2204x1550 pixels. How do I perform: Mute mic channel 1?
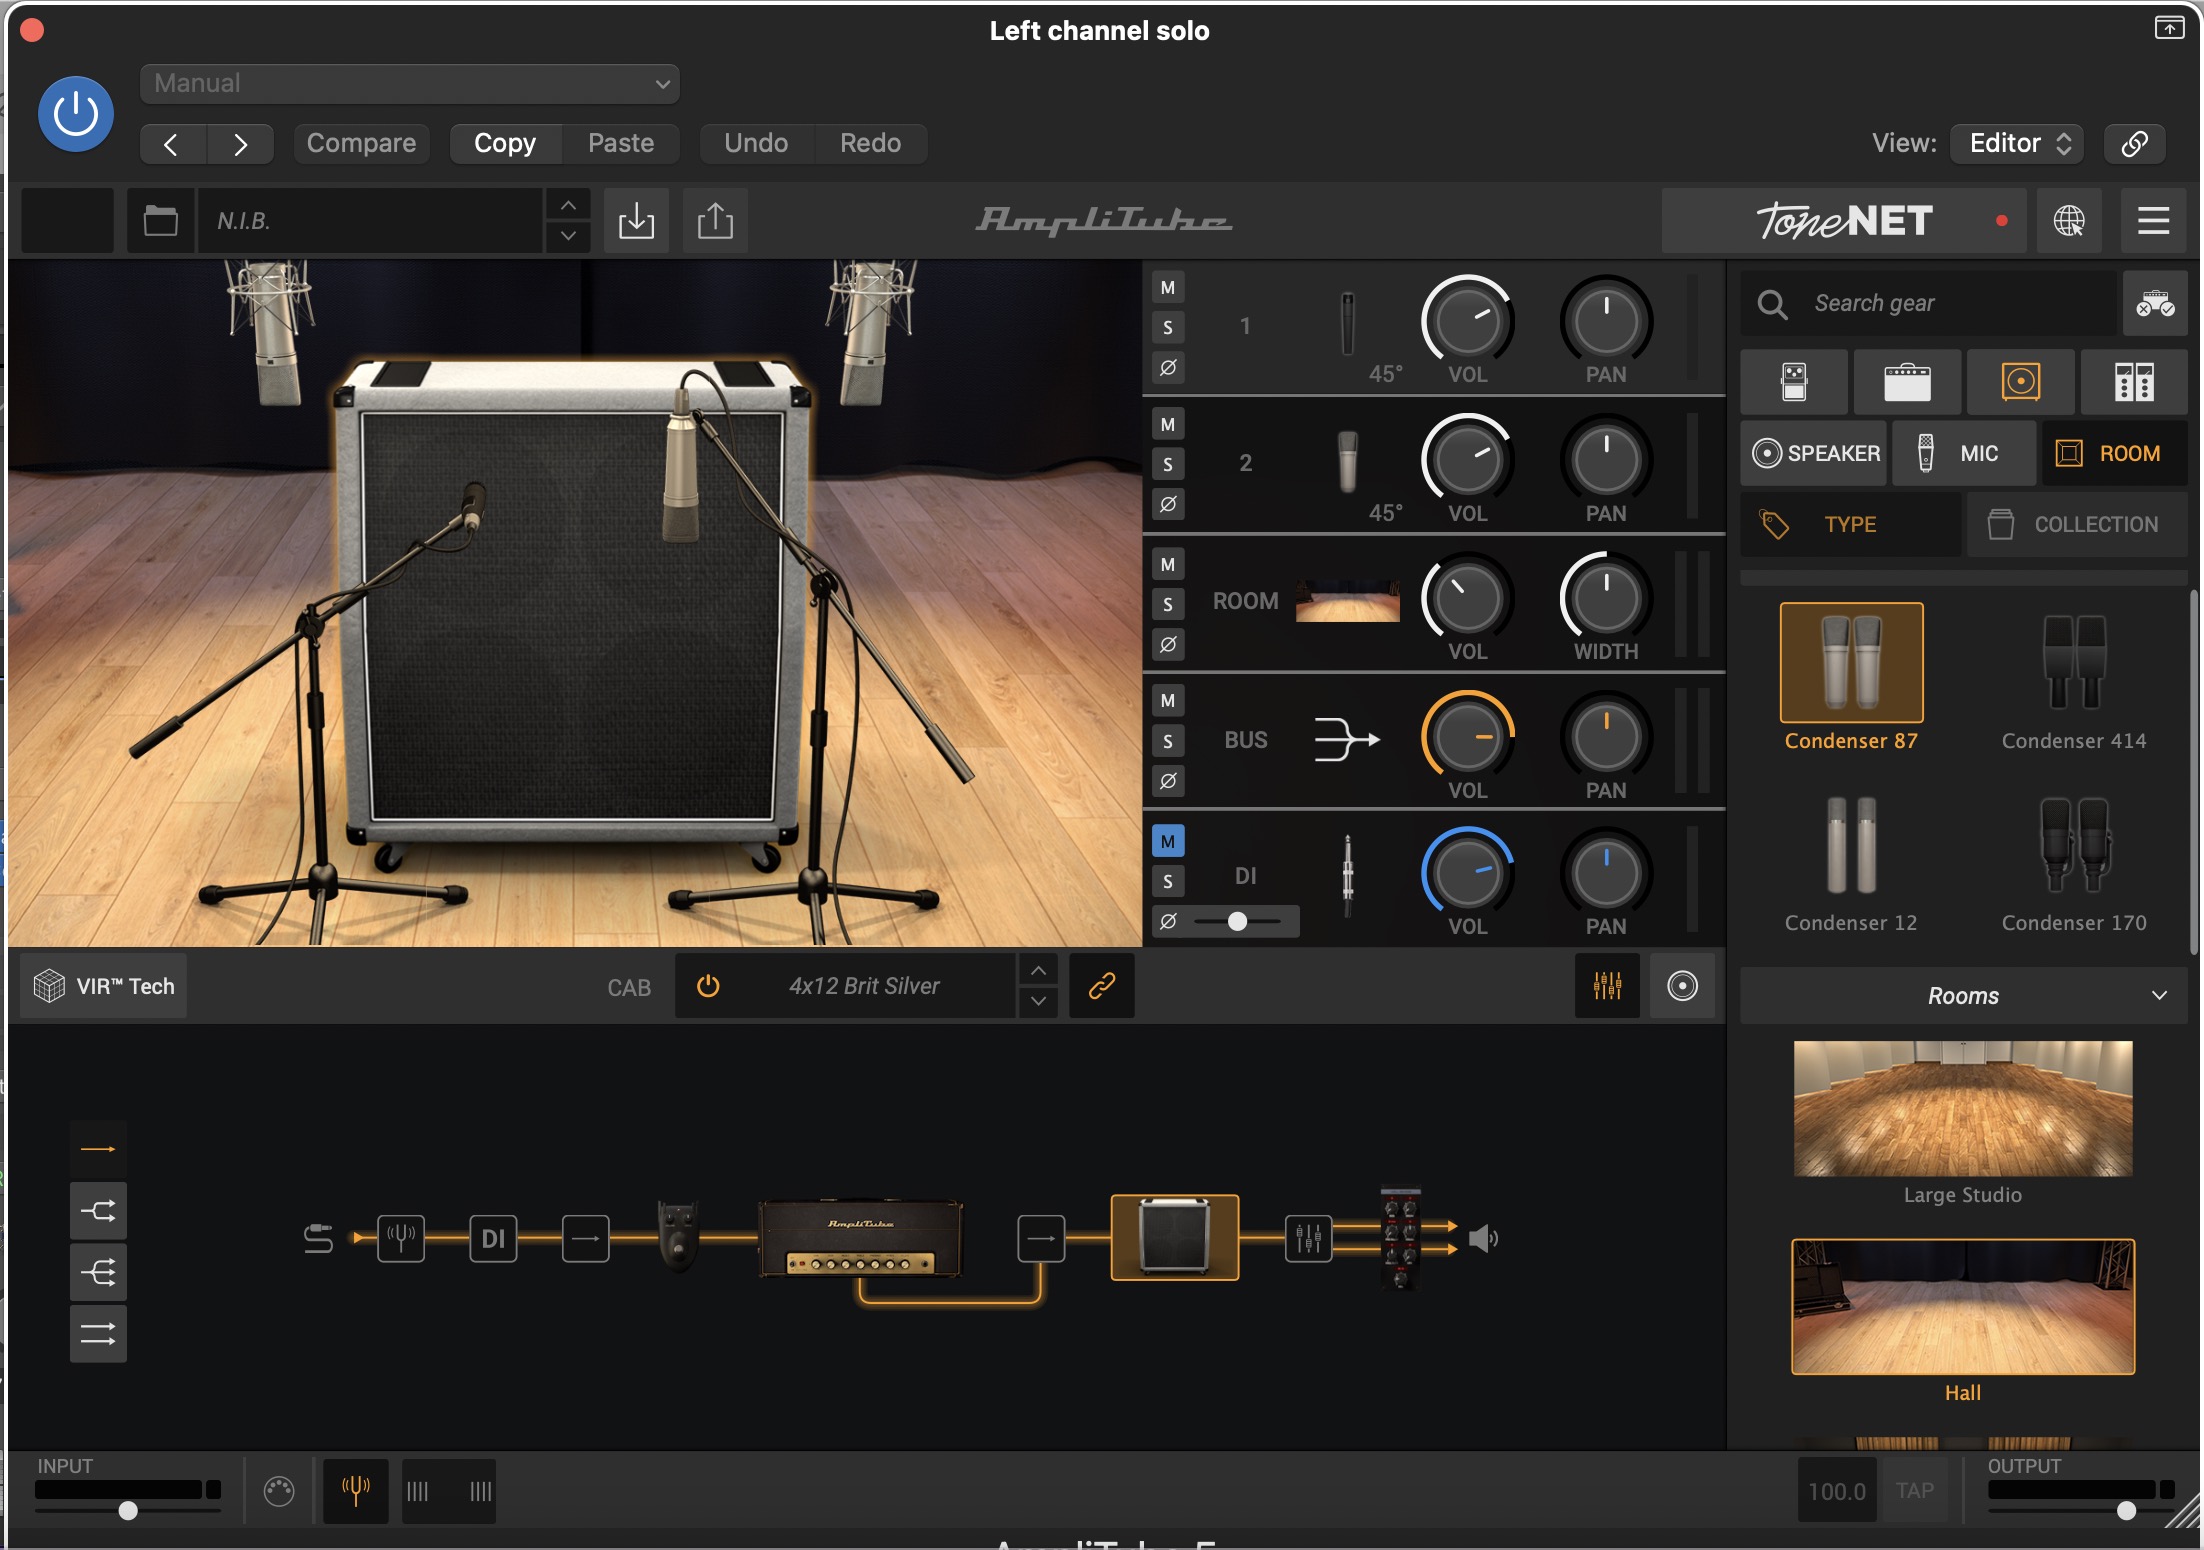[1168, 288]
